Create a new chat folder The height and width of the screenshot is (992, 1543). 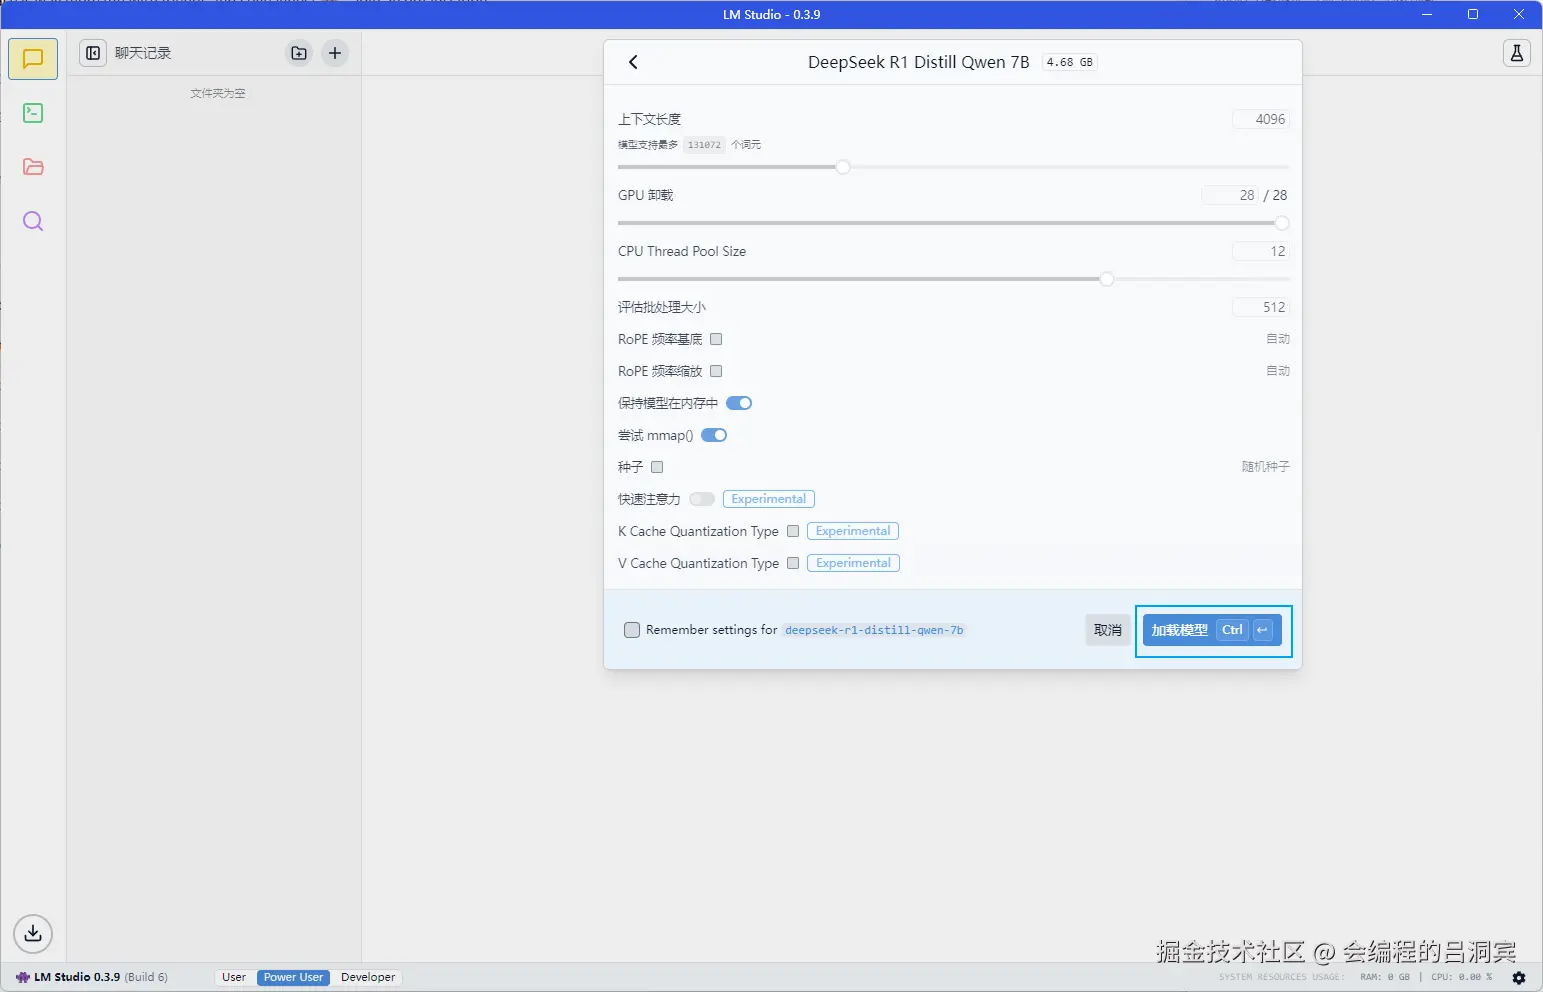[298, 53]
